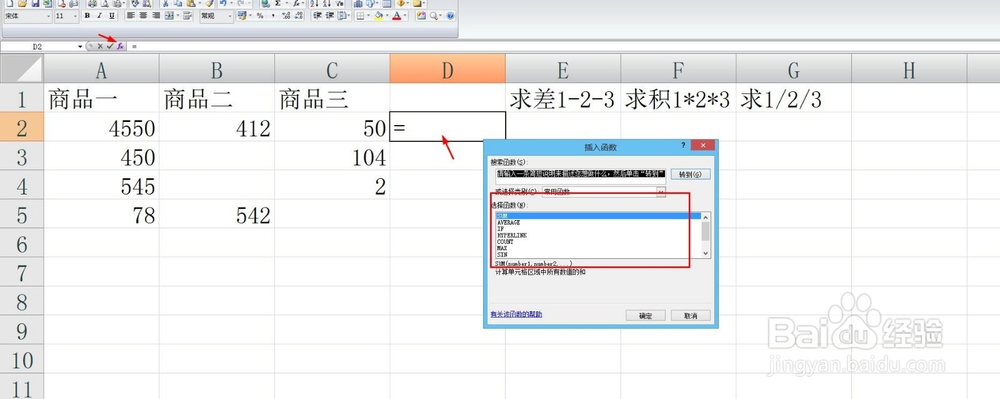Open the Merge and Center dropdown arrow

177,15
